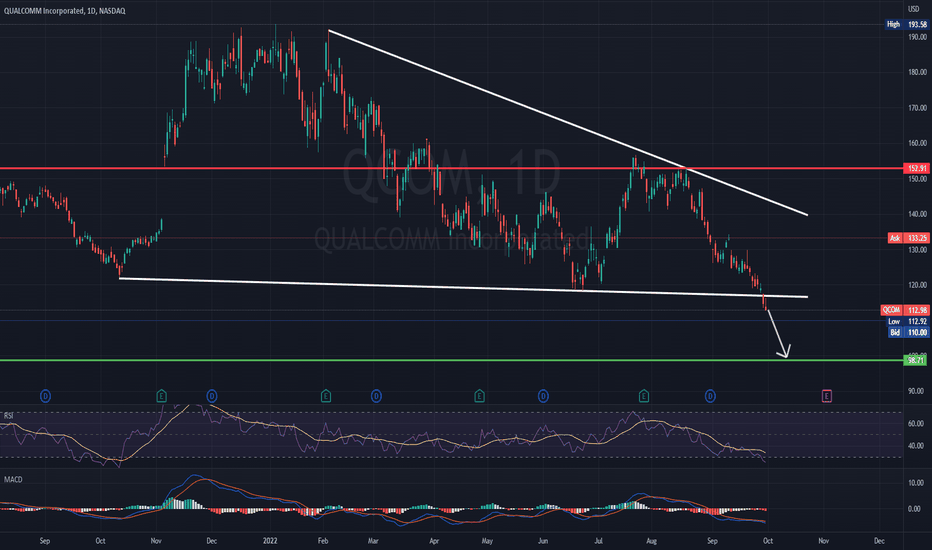This screenshot has width=932, height=550.
Task: Open the December 2021 dividend D marker
Action: coord(212,395)
